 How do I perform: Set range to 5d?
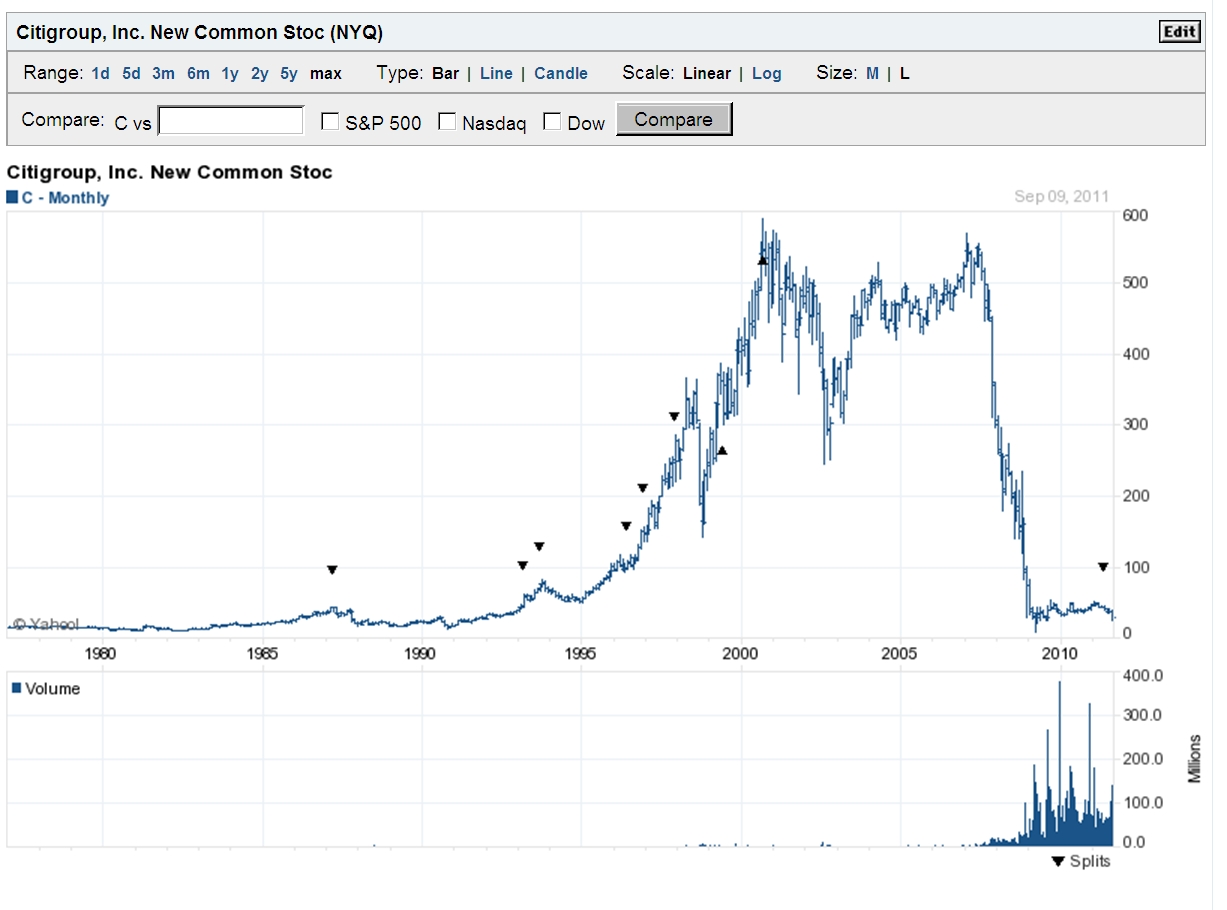pyautogui.click(x=132, y=73)
